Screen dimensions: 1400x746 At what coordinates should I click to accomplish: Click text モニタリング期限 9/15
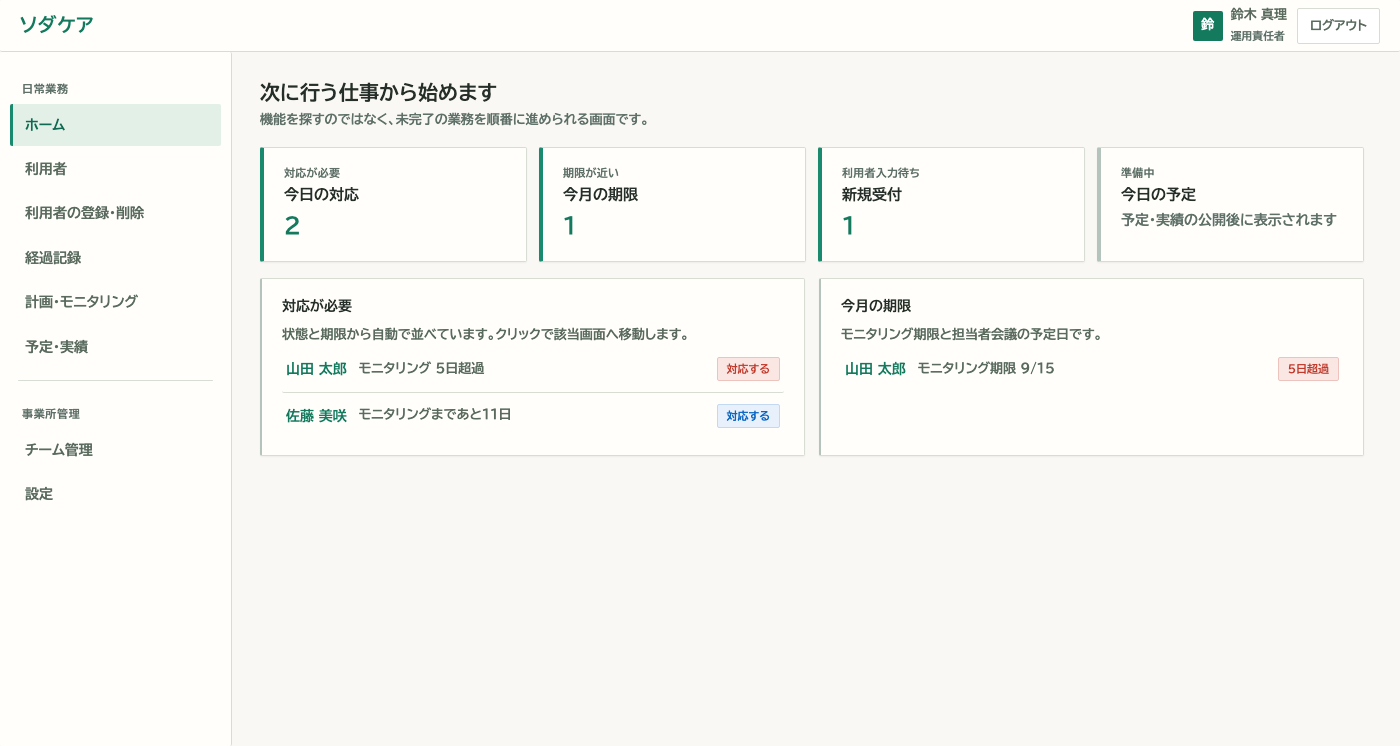tap(986, 368)
